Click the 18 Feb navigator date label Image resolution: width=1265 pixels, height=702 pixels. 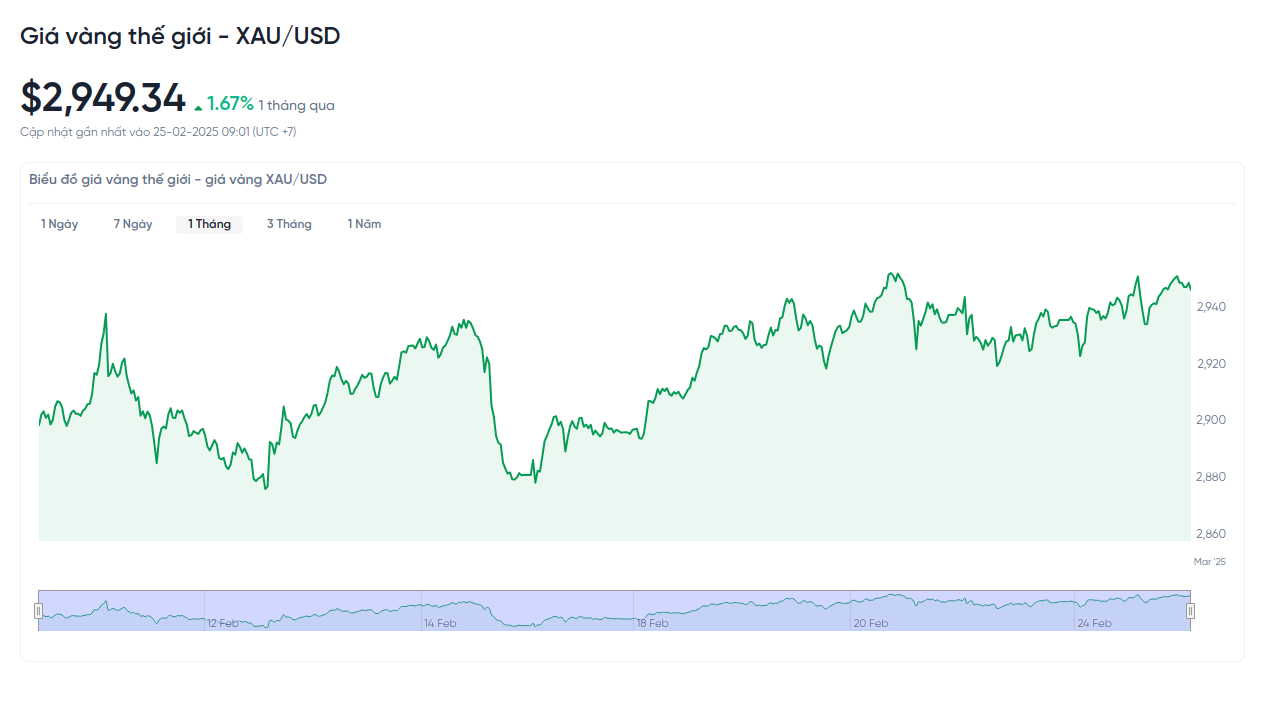[x=652, y=624]
